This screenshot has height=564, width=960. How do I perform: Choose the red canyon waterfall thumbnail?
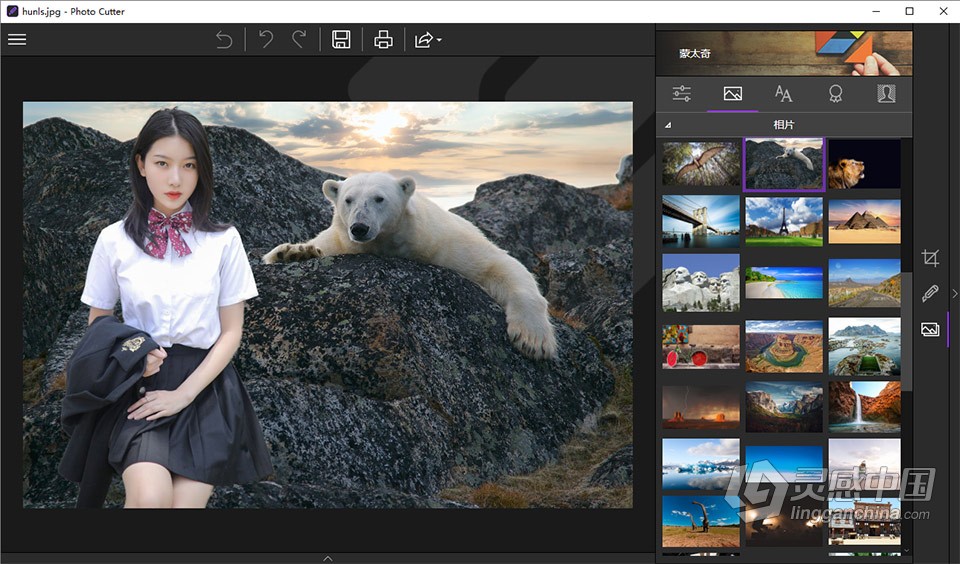864,407
